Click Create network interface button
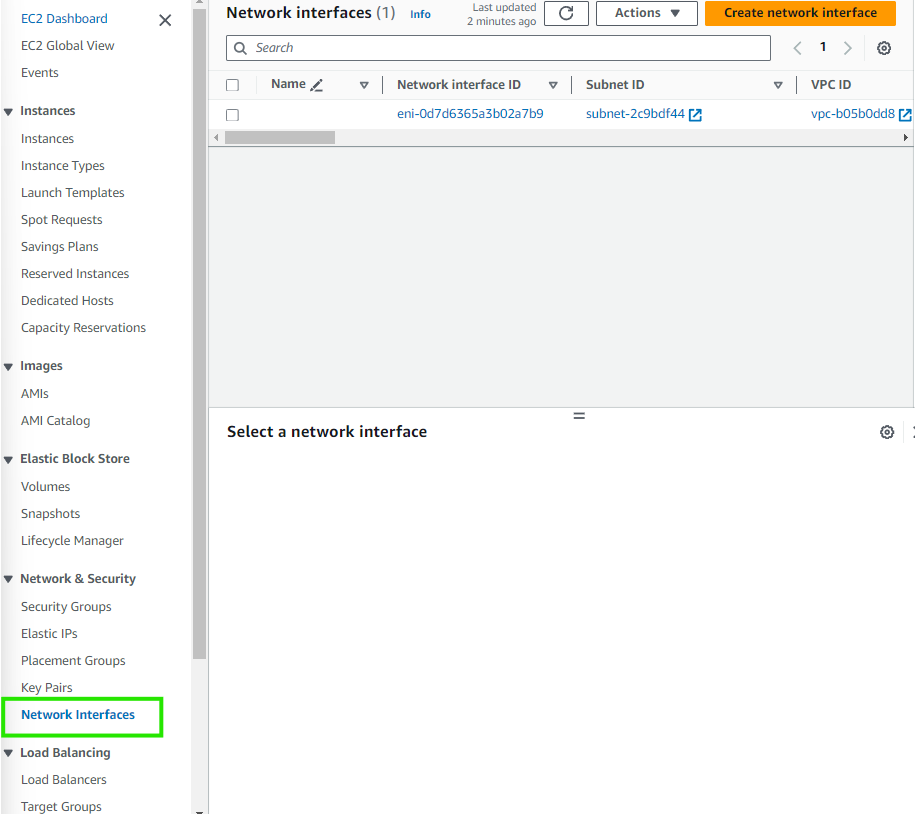This screenshot has width=915, height=814. click(800, 13)
